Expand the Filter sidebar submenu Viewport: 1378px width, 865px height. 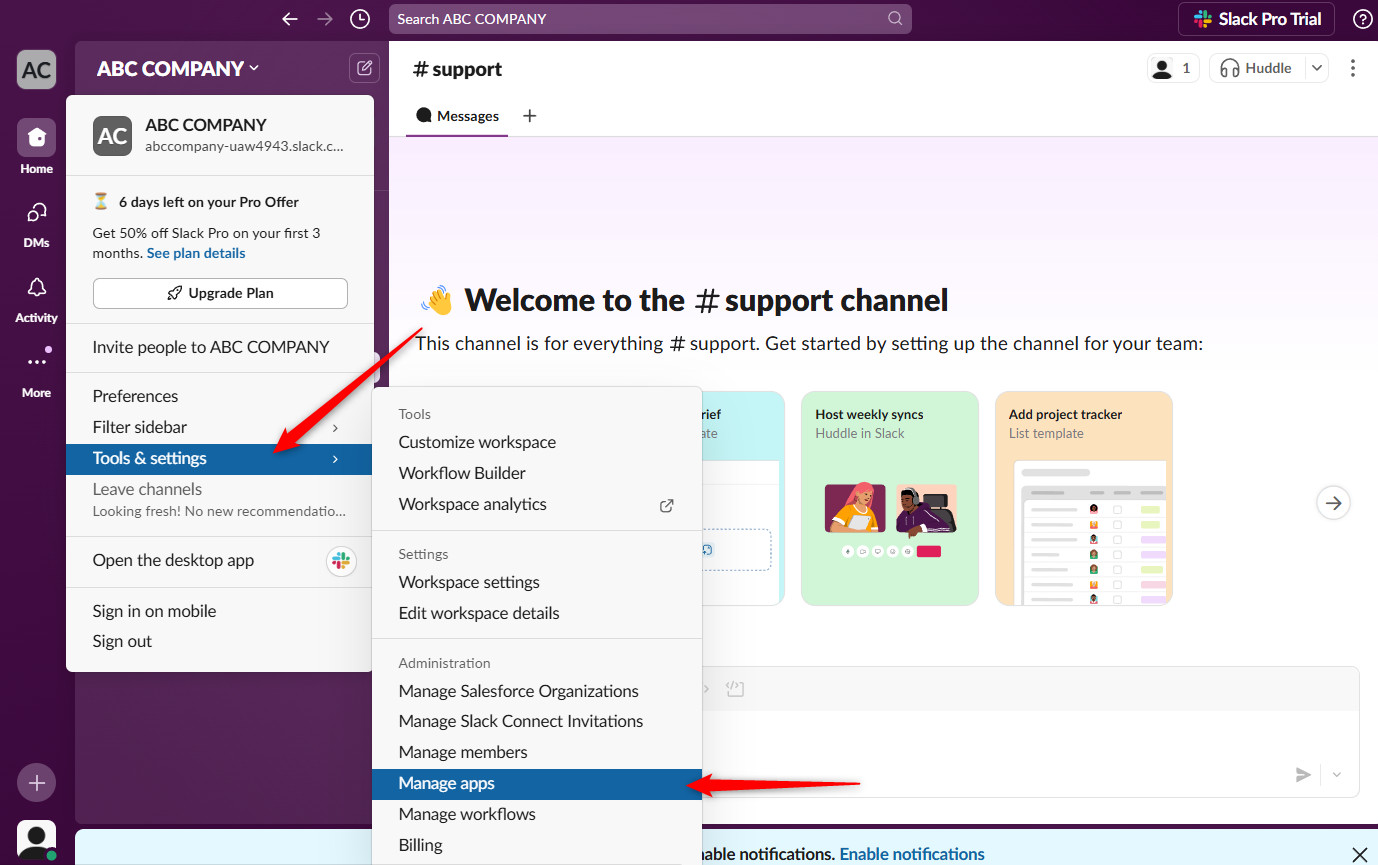(x=216, y=427)
